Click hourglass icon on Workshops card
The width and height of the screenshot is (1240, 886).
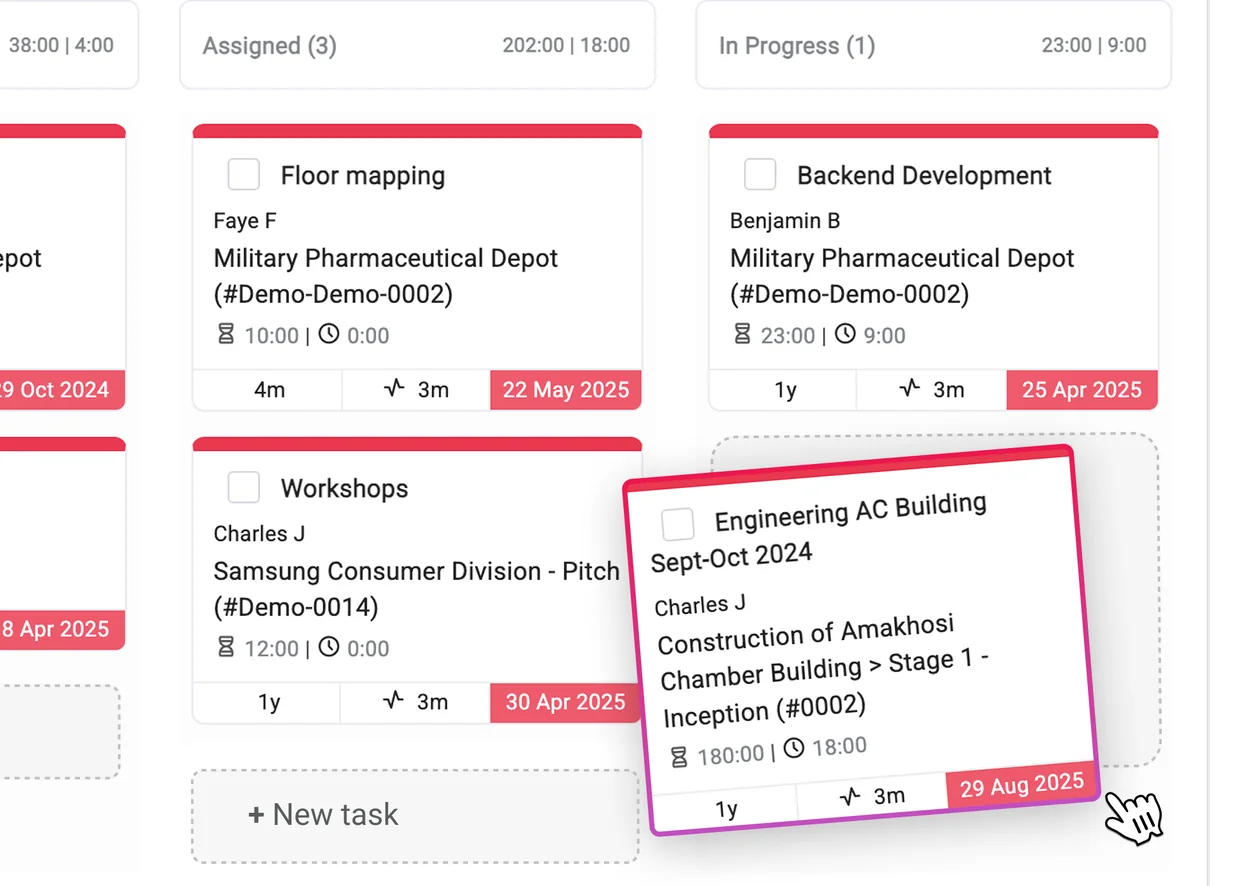click(226, 647)
